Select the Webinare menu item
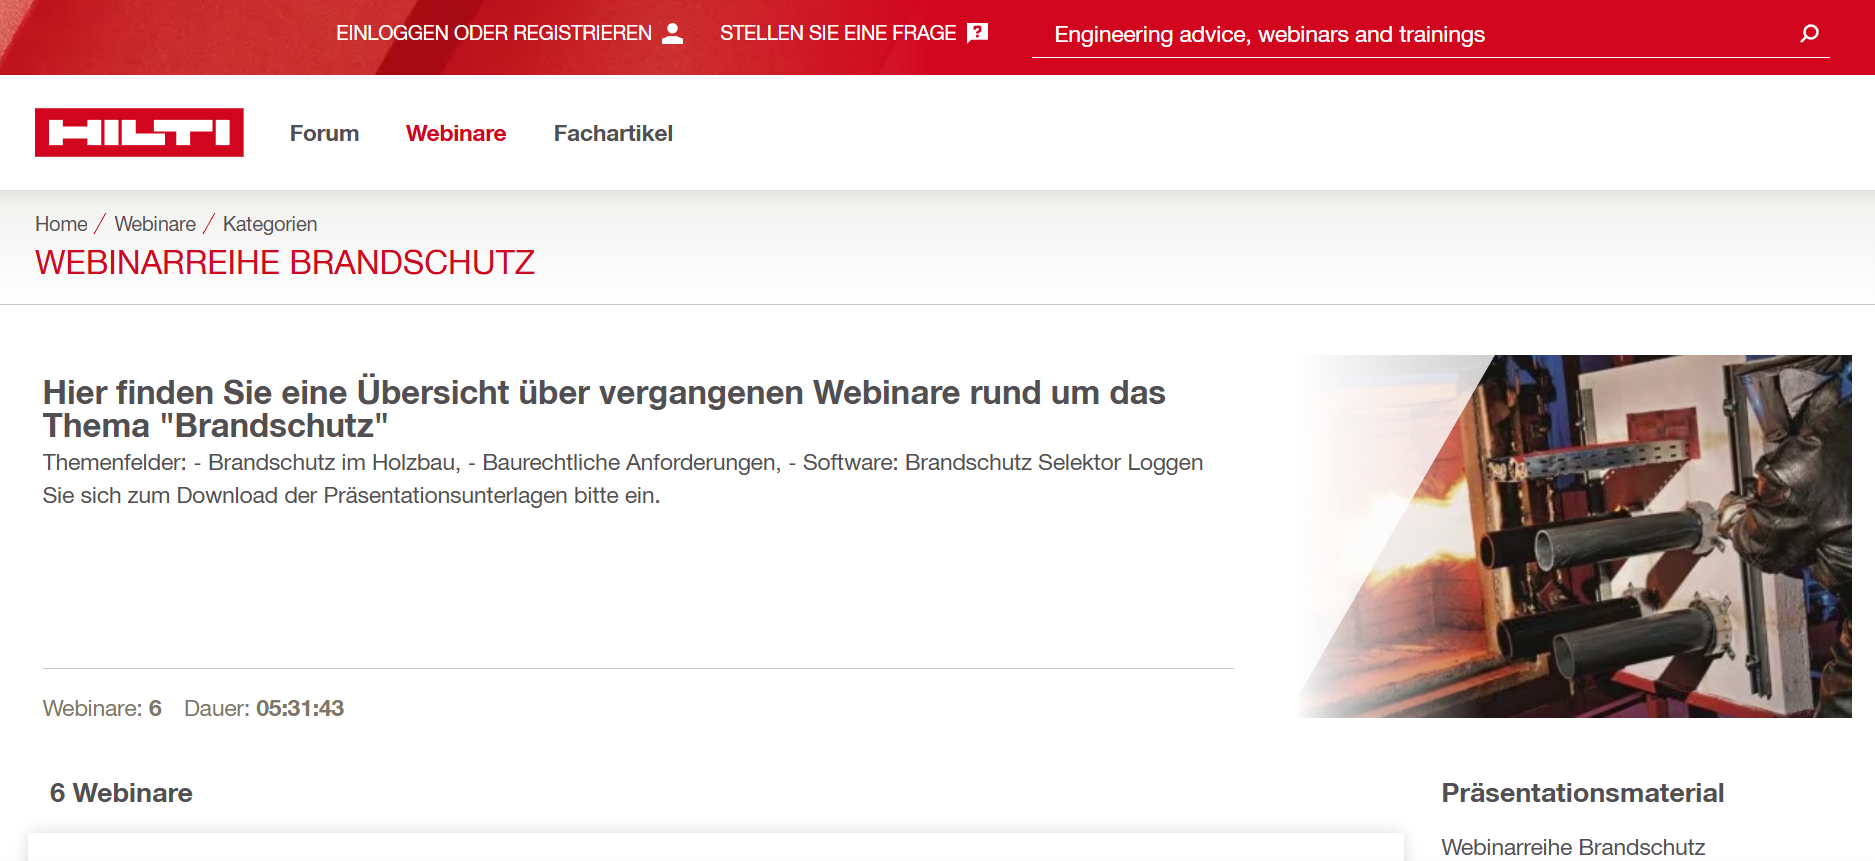 [x=456, y=133]
